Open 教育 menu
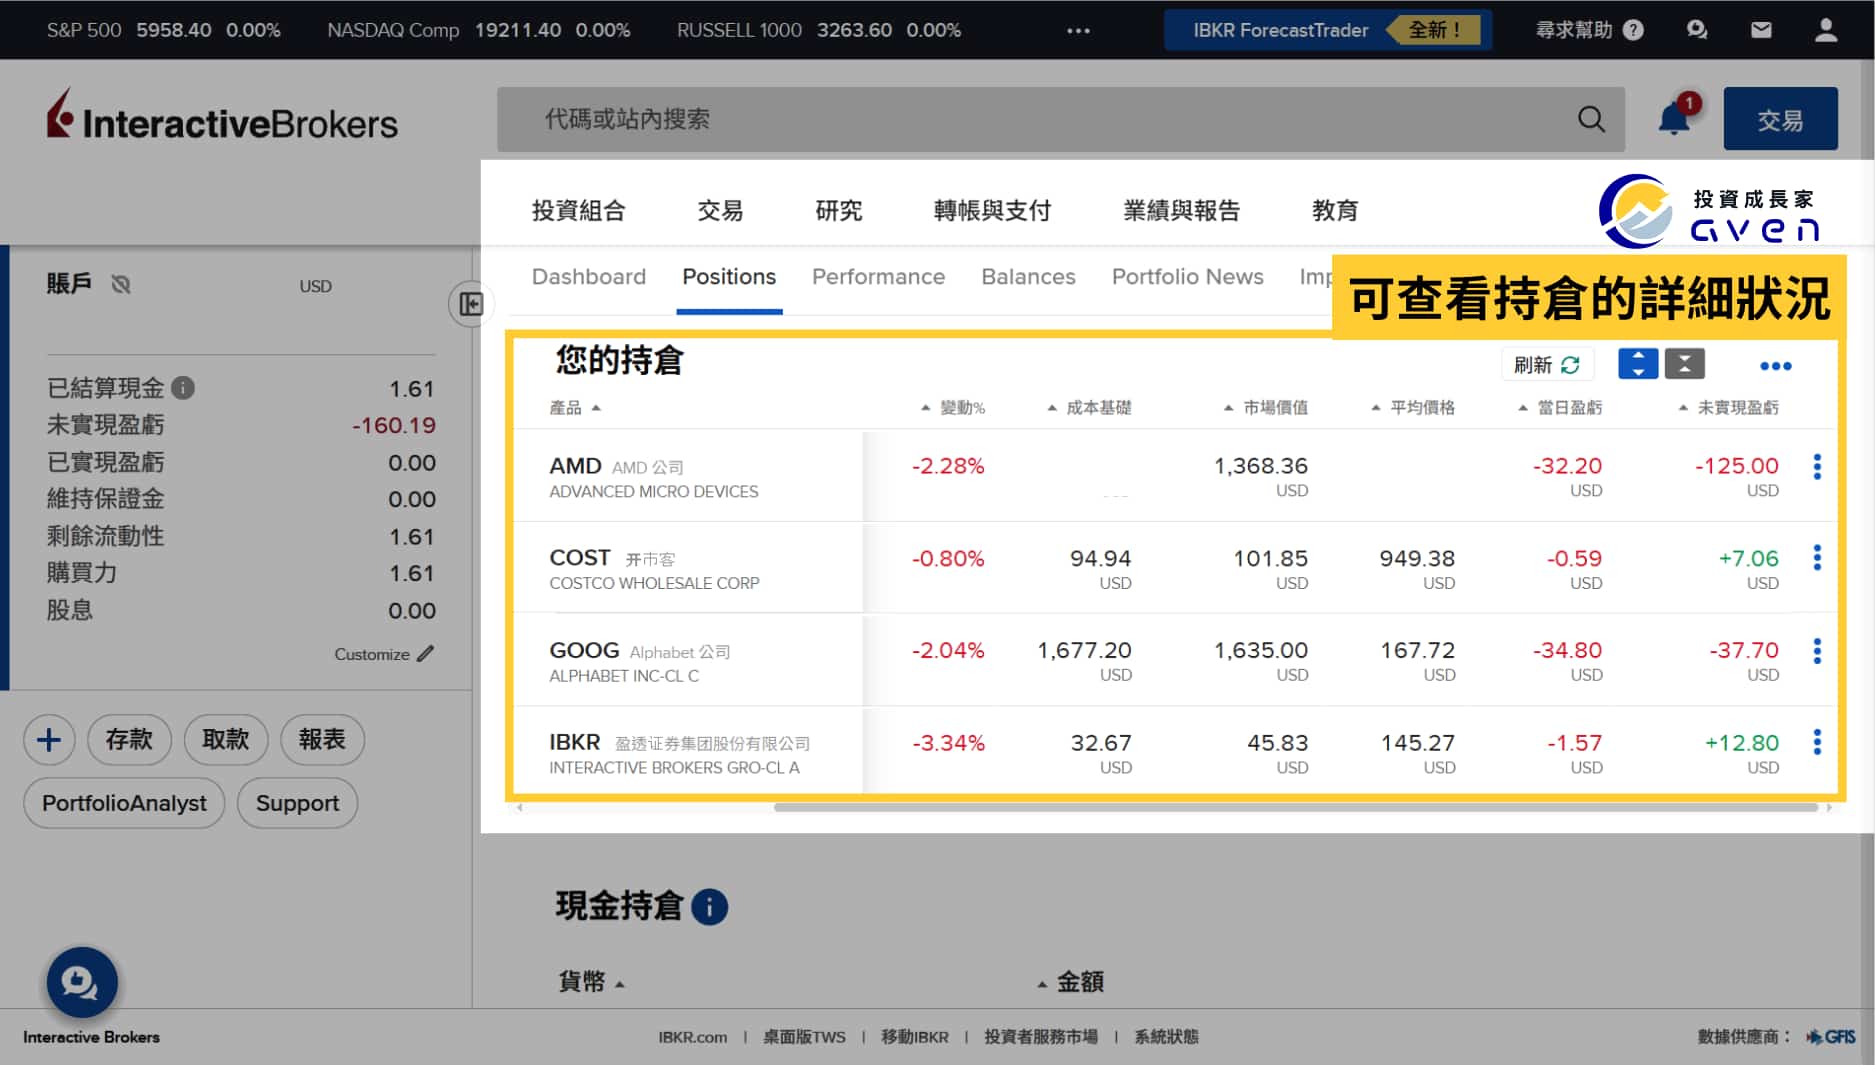 point(1335,211)
